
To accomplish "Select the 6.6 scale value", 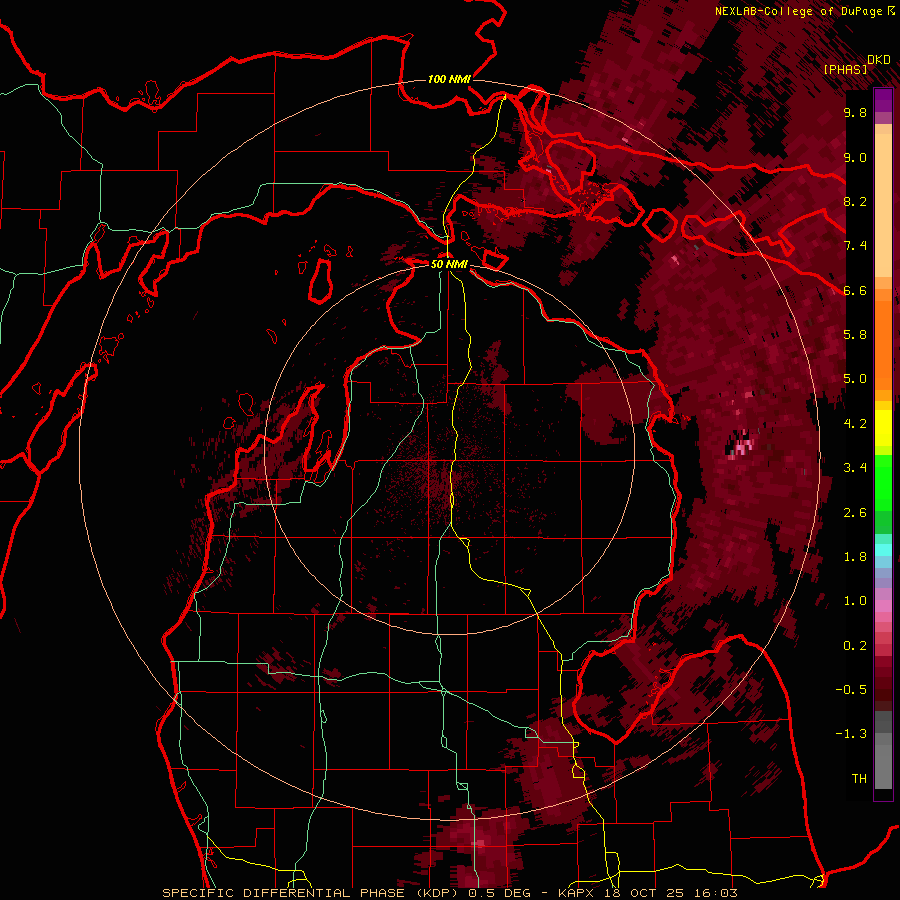I will 855,290.
